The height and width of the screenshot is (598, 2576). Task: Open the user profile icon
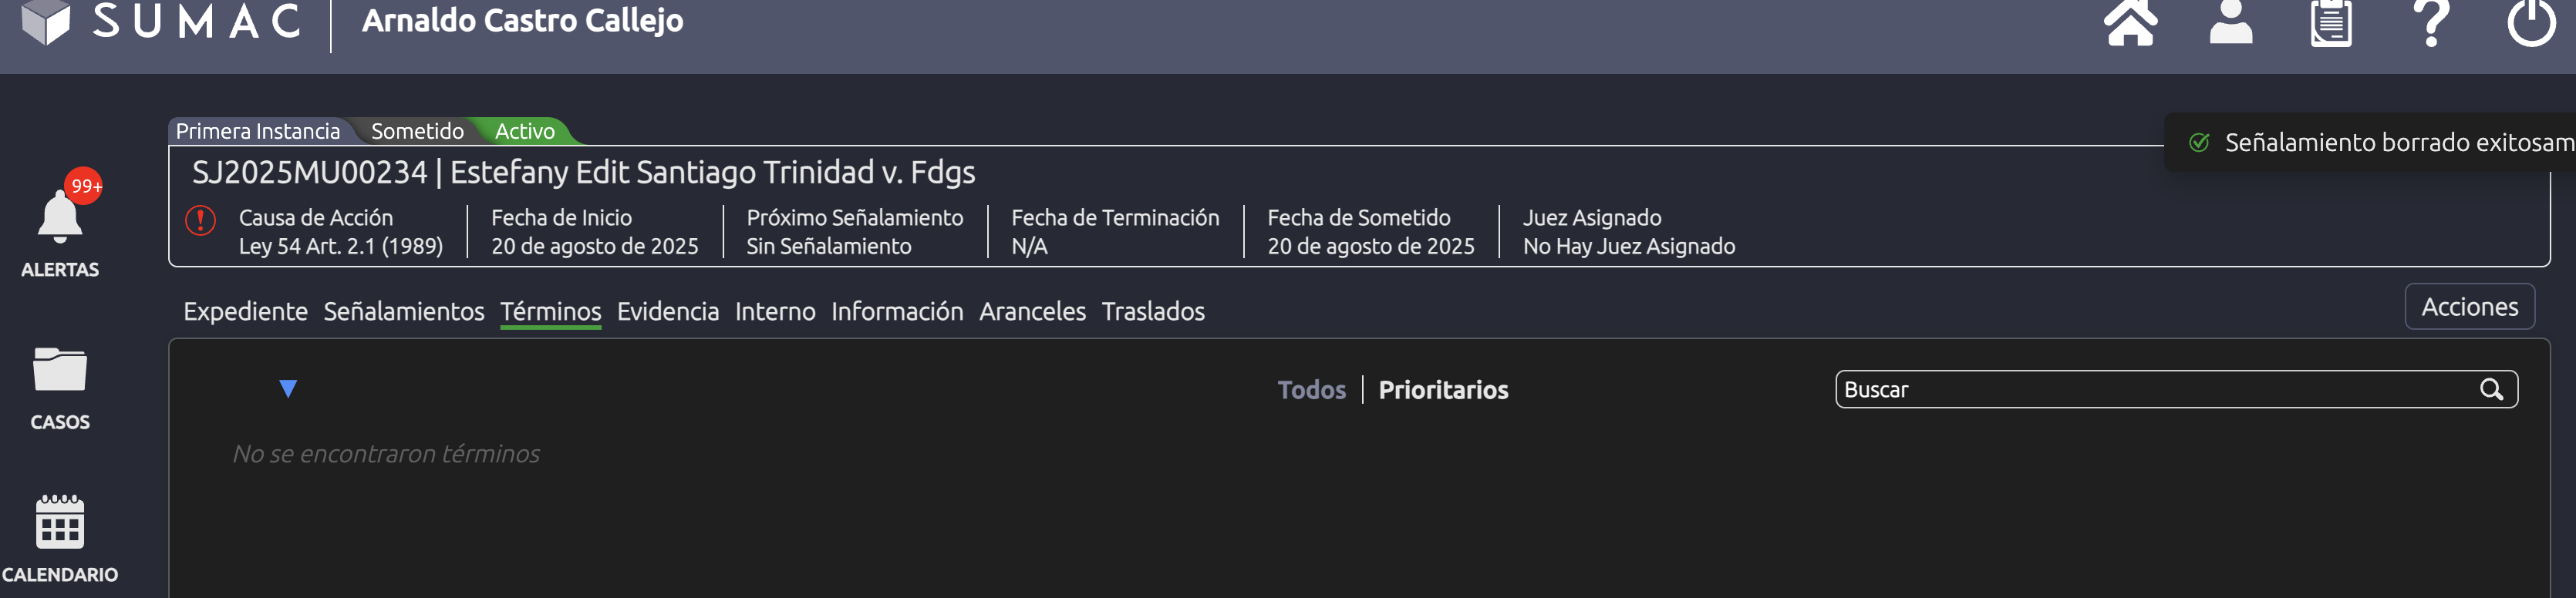pyautogui.click(x=2230, y=22)
